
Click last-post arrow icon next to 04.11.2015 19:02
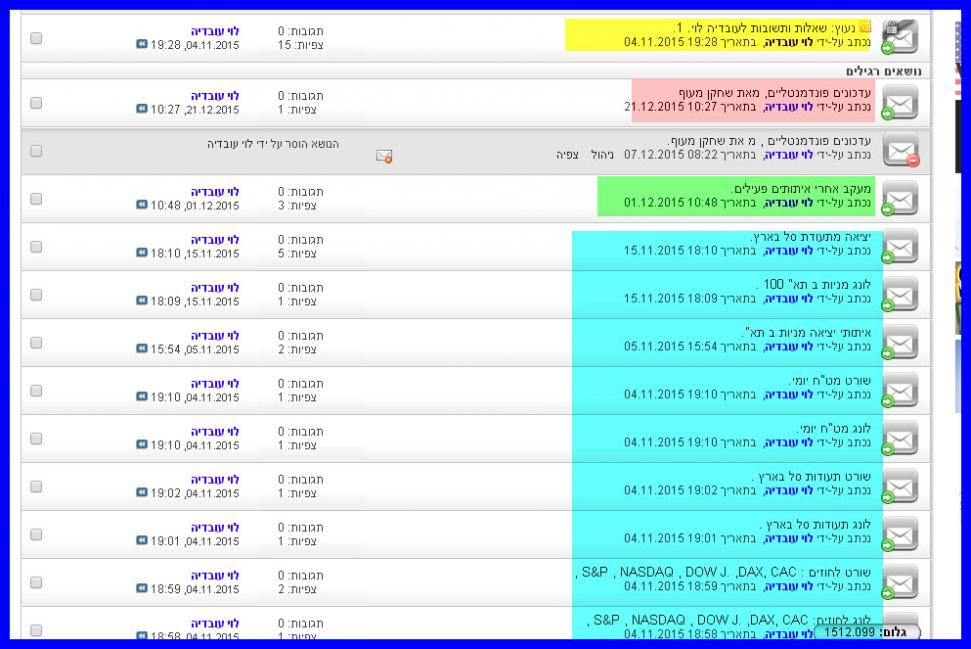tap(142, 493)
